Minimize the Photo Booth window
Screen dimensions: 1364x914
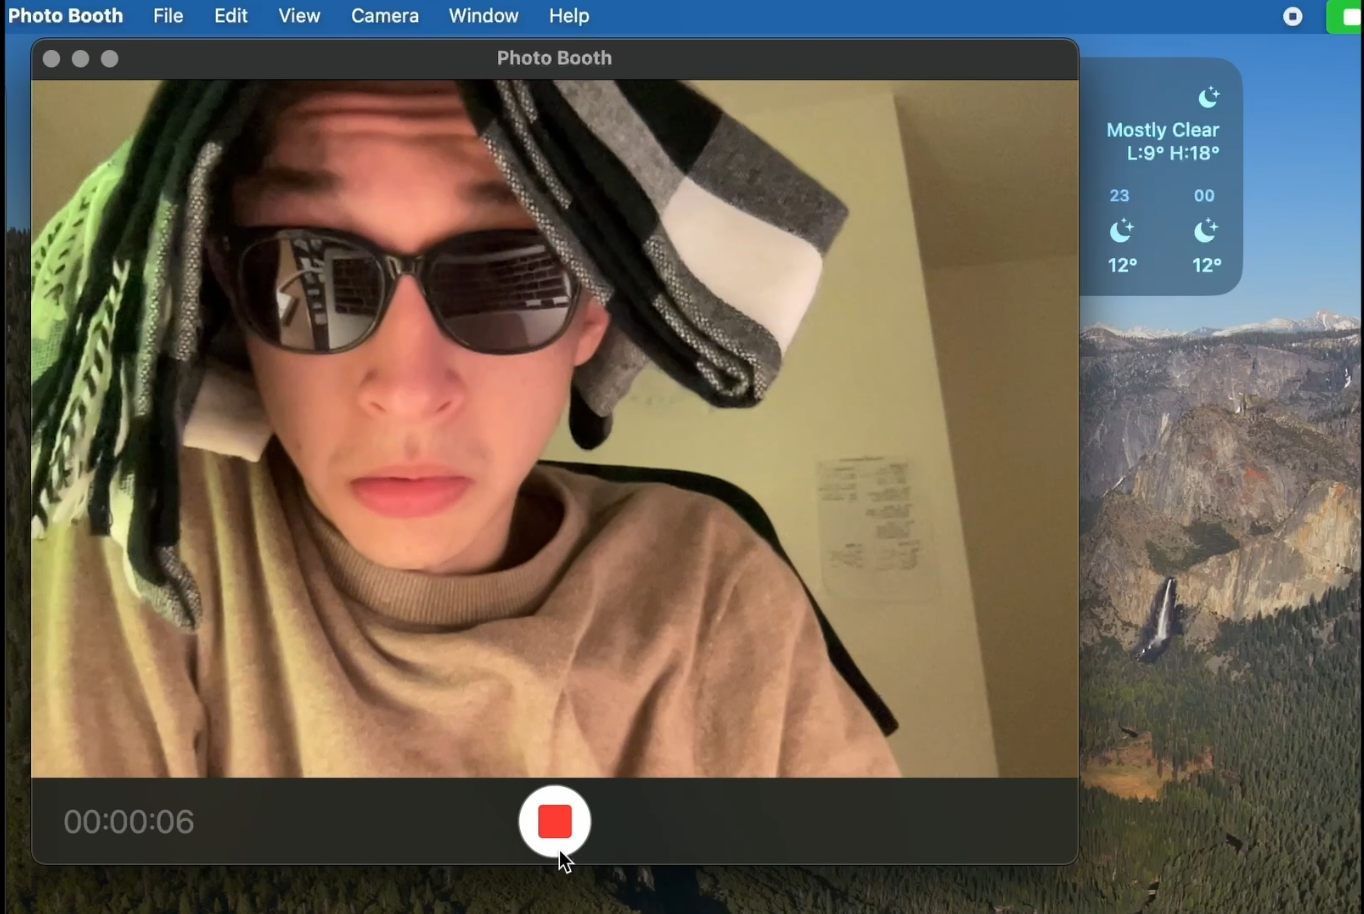click(81, 59)
